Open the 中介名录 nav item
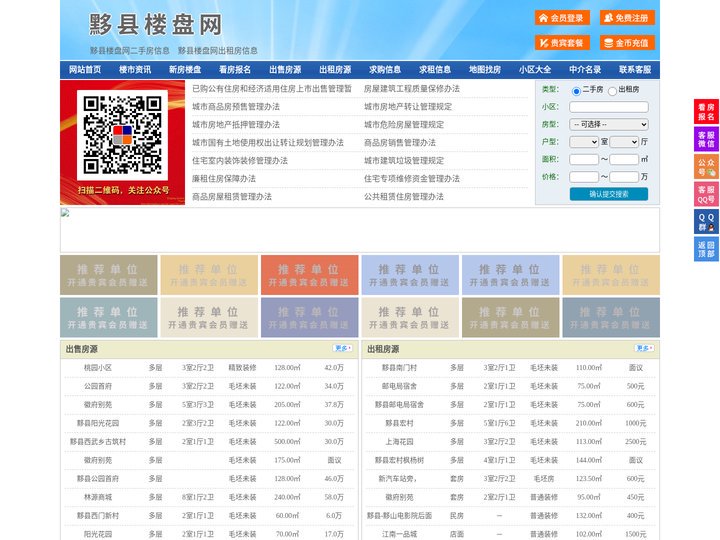This screenshot has width=720, height=540. click(x=585, y=70)
